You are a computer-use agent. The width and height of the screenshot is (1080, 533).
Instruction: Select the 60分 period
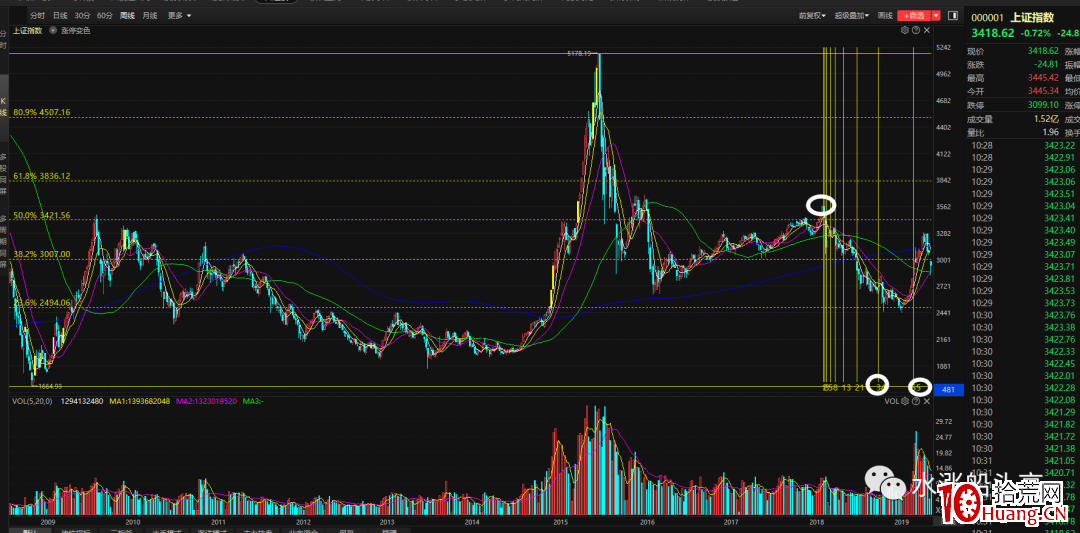pyautogui.click(x=105, y=15)
